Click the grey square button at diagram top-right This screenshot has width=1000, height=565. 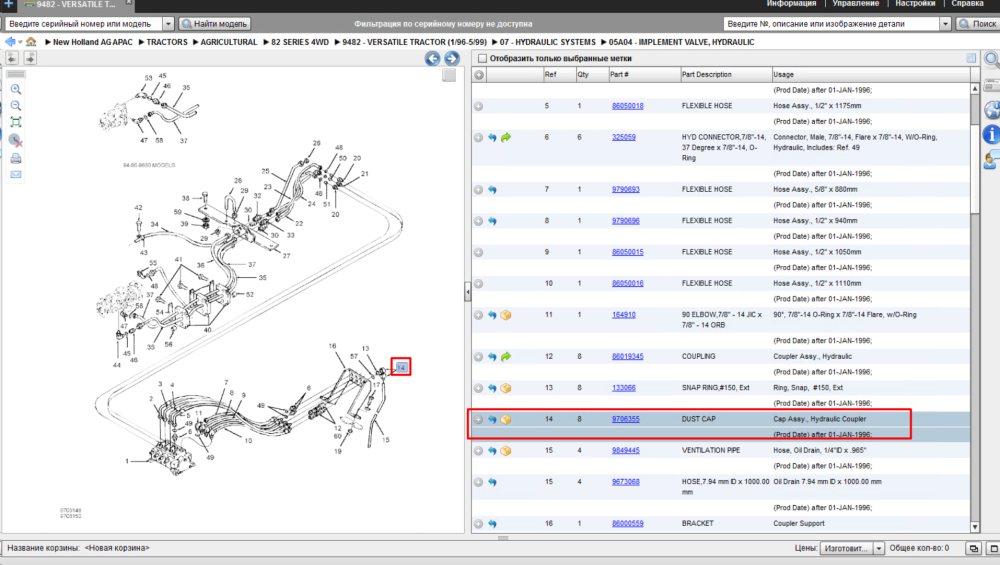449,75
